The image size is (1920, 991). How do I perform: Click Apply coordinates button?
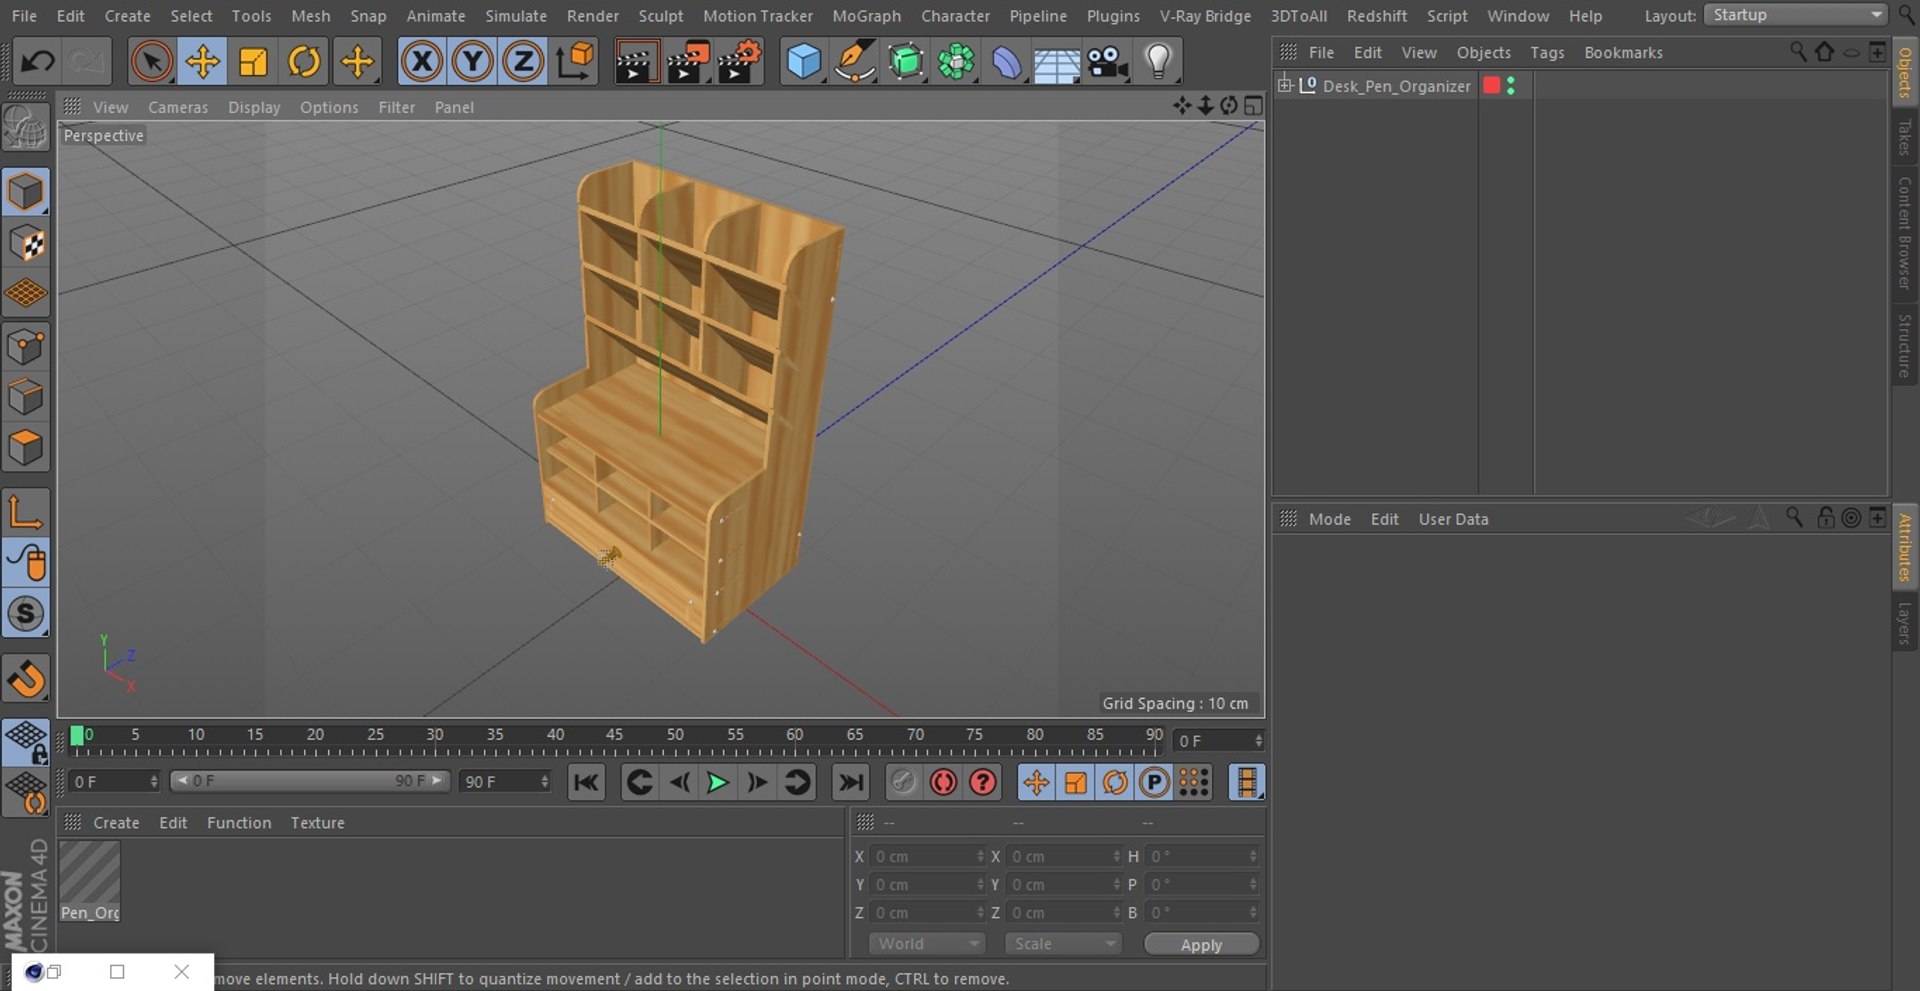[x=1201, y=944]
